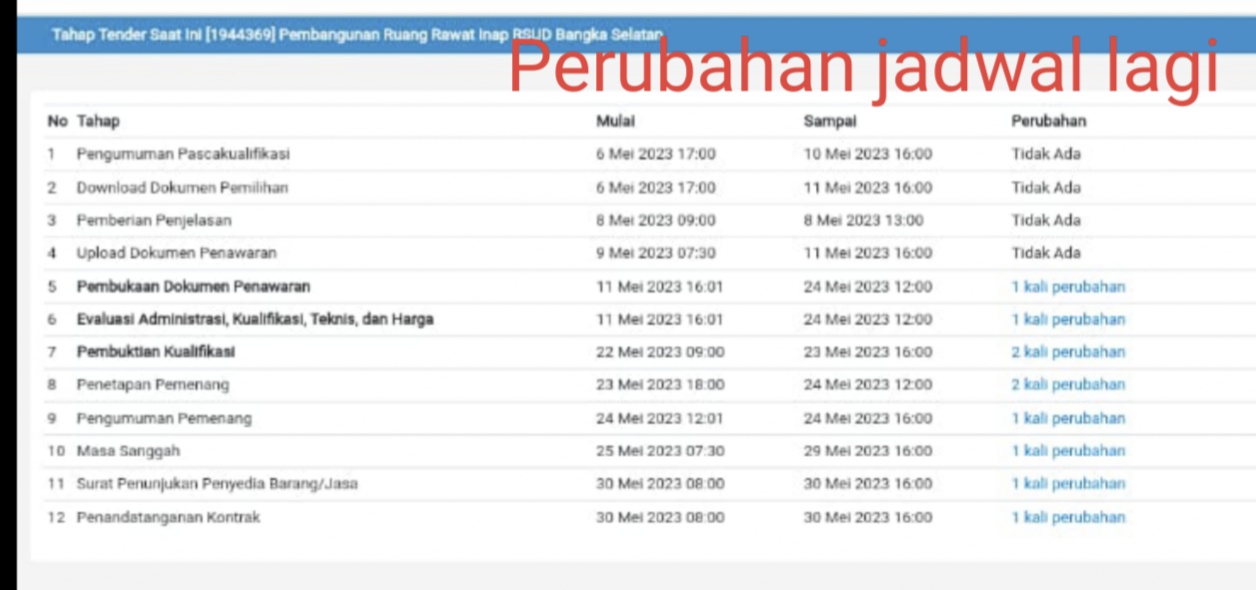The width and height of the screenshot is (1256, 590).
Task: Click end date '8 Mei 2023 13:00'
Action: click(x=864, y=220)
